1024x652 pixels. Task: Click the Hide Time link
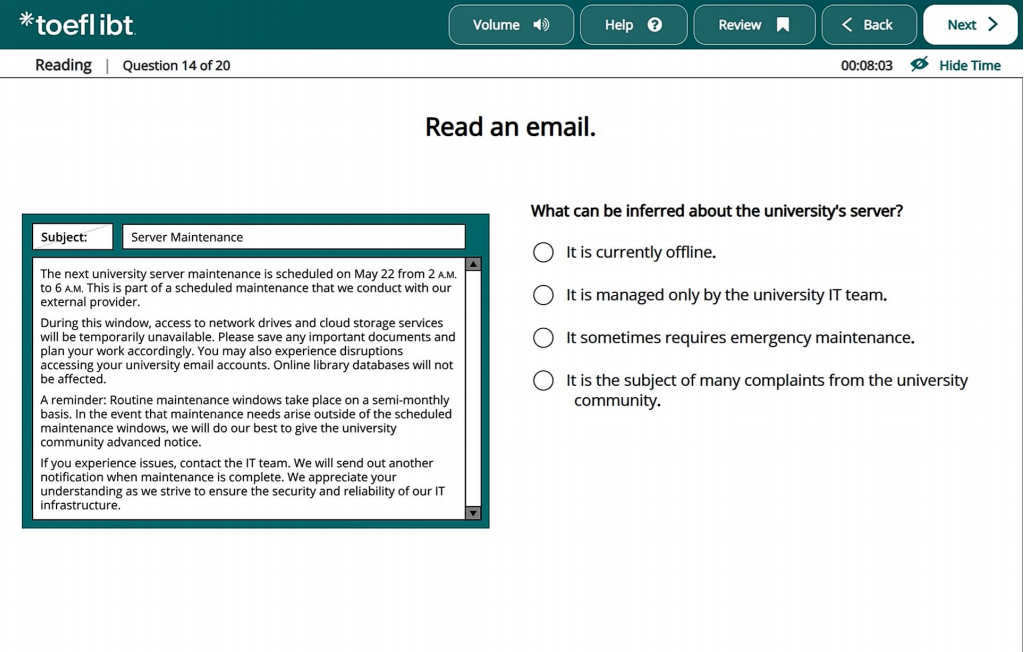coord(970,65)
